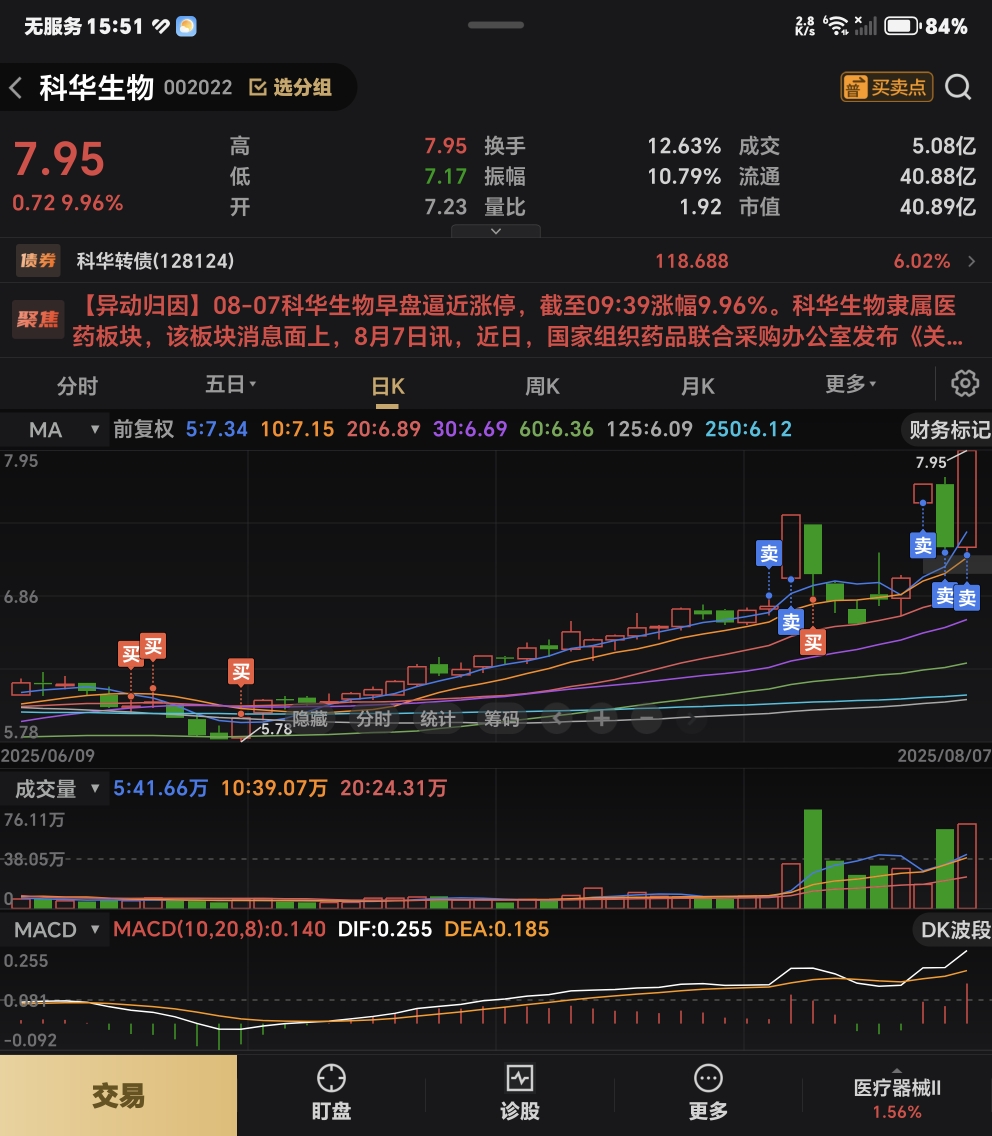Tap the MACD histogram latest red bar
Viewport: 992px width, 1136px height.
coord(967,1003)
